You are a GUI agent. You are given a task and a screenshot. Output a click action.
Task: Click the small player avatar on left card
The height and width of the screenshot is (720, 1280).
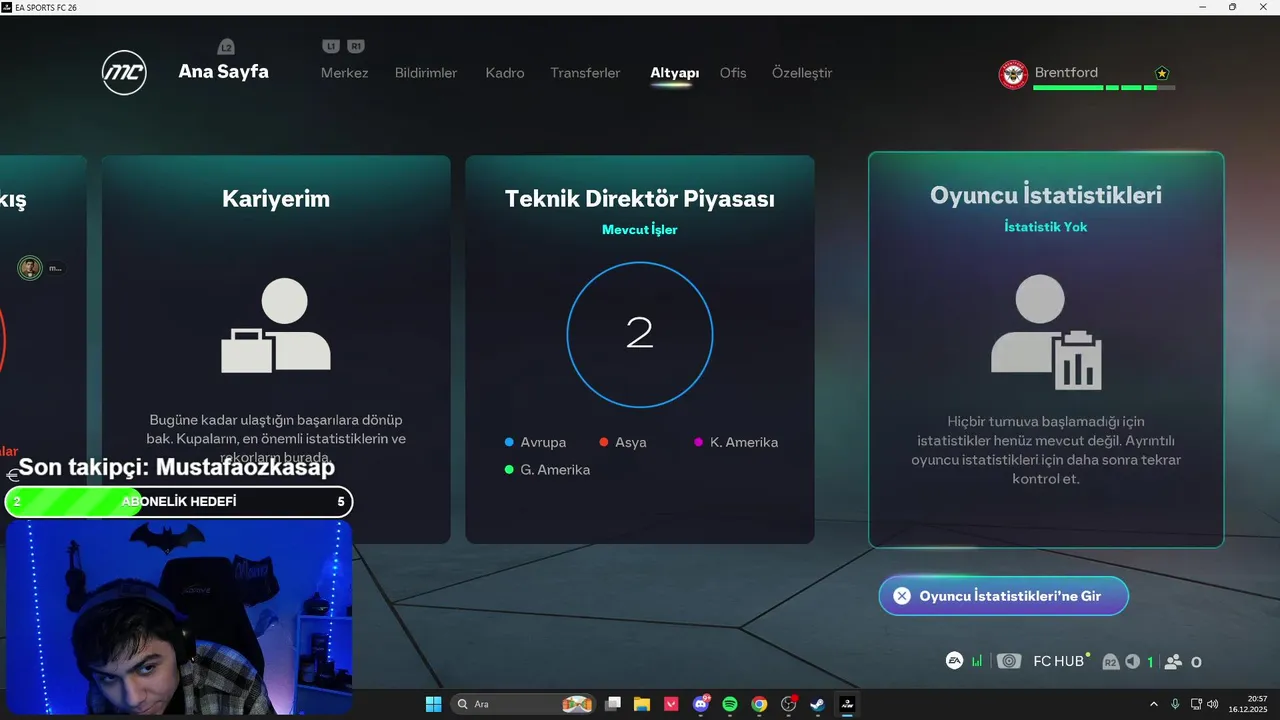(30, 268)
